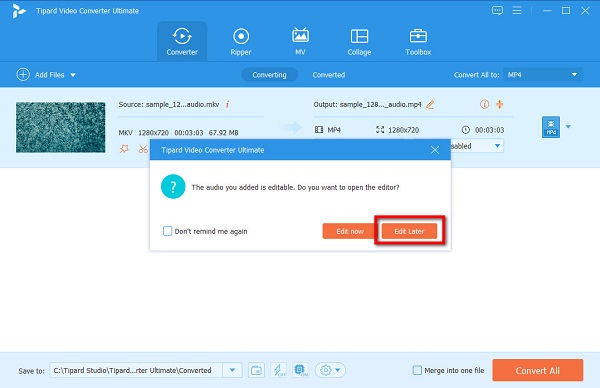Click the MP4 output format icon
Image resolution: width=600 pixels, height=388 pixels.
(x=551, y=127)
